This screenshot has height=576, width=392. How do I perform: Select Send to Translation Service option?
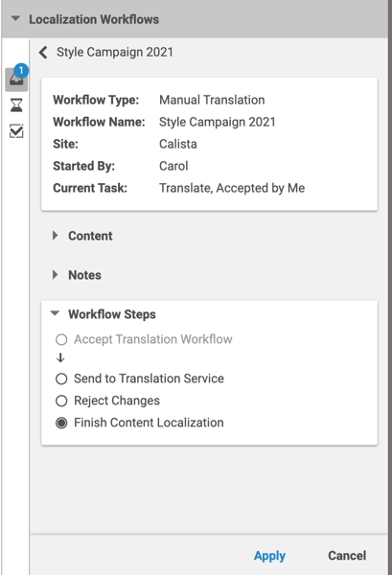(61, 379)
